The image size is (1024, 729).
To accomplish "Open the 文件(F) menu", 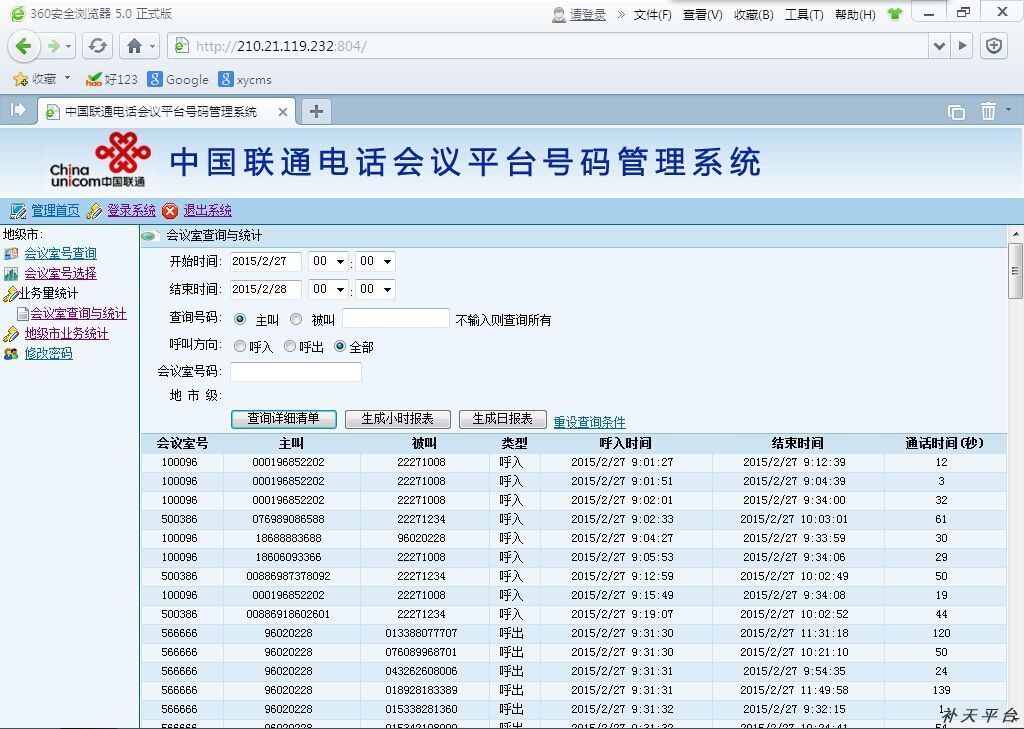I will (x=652, y=14).
